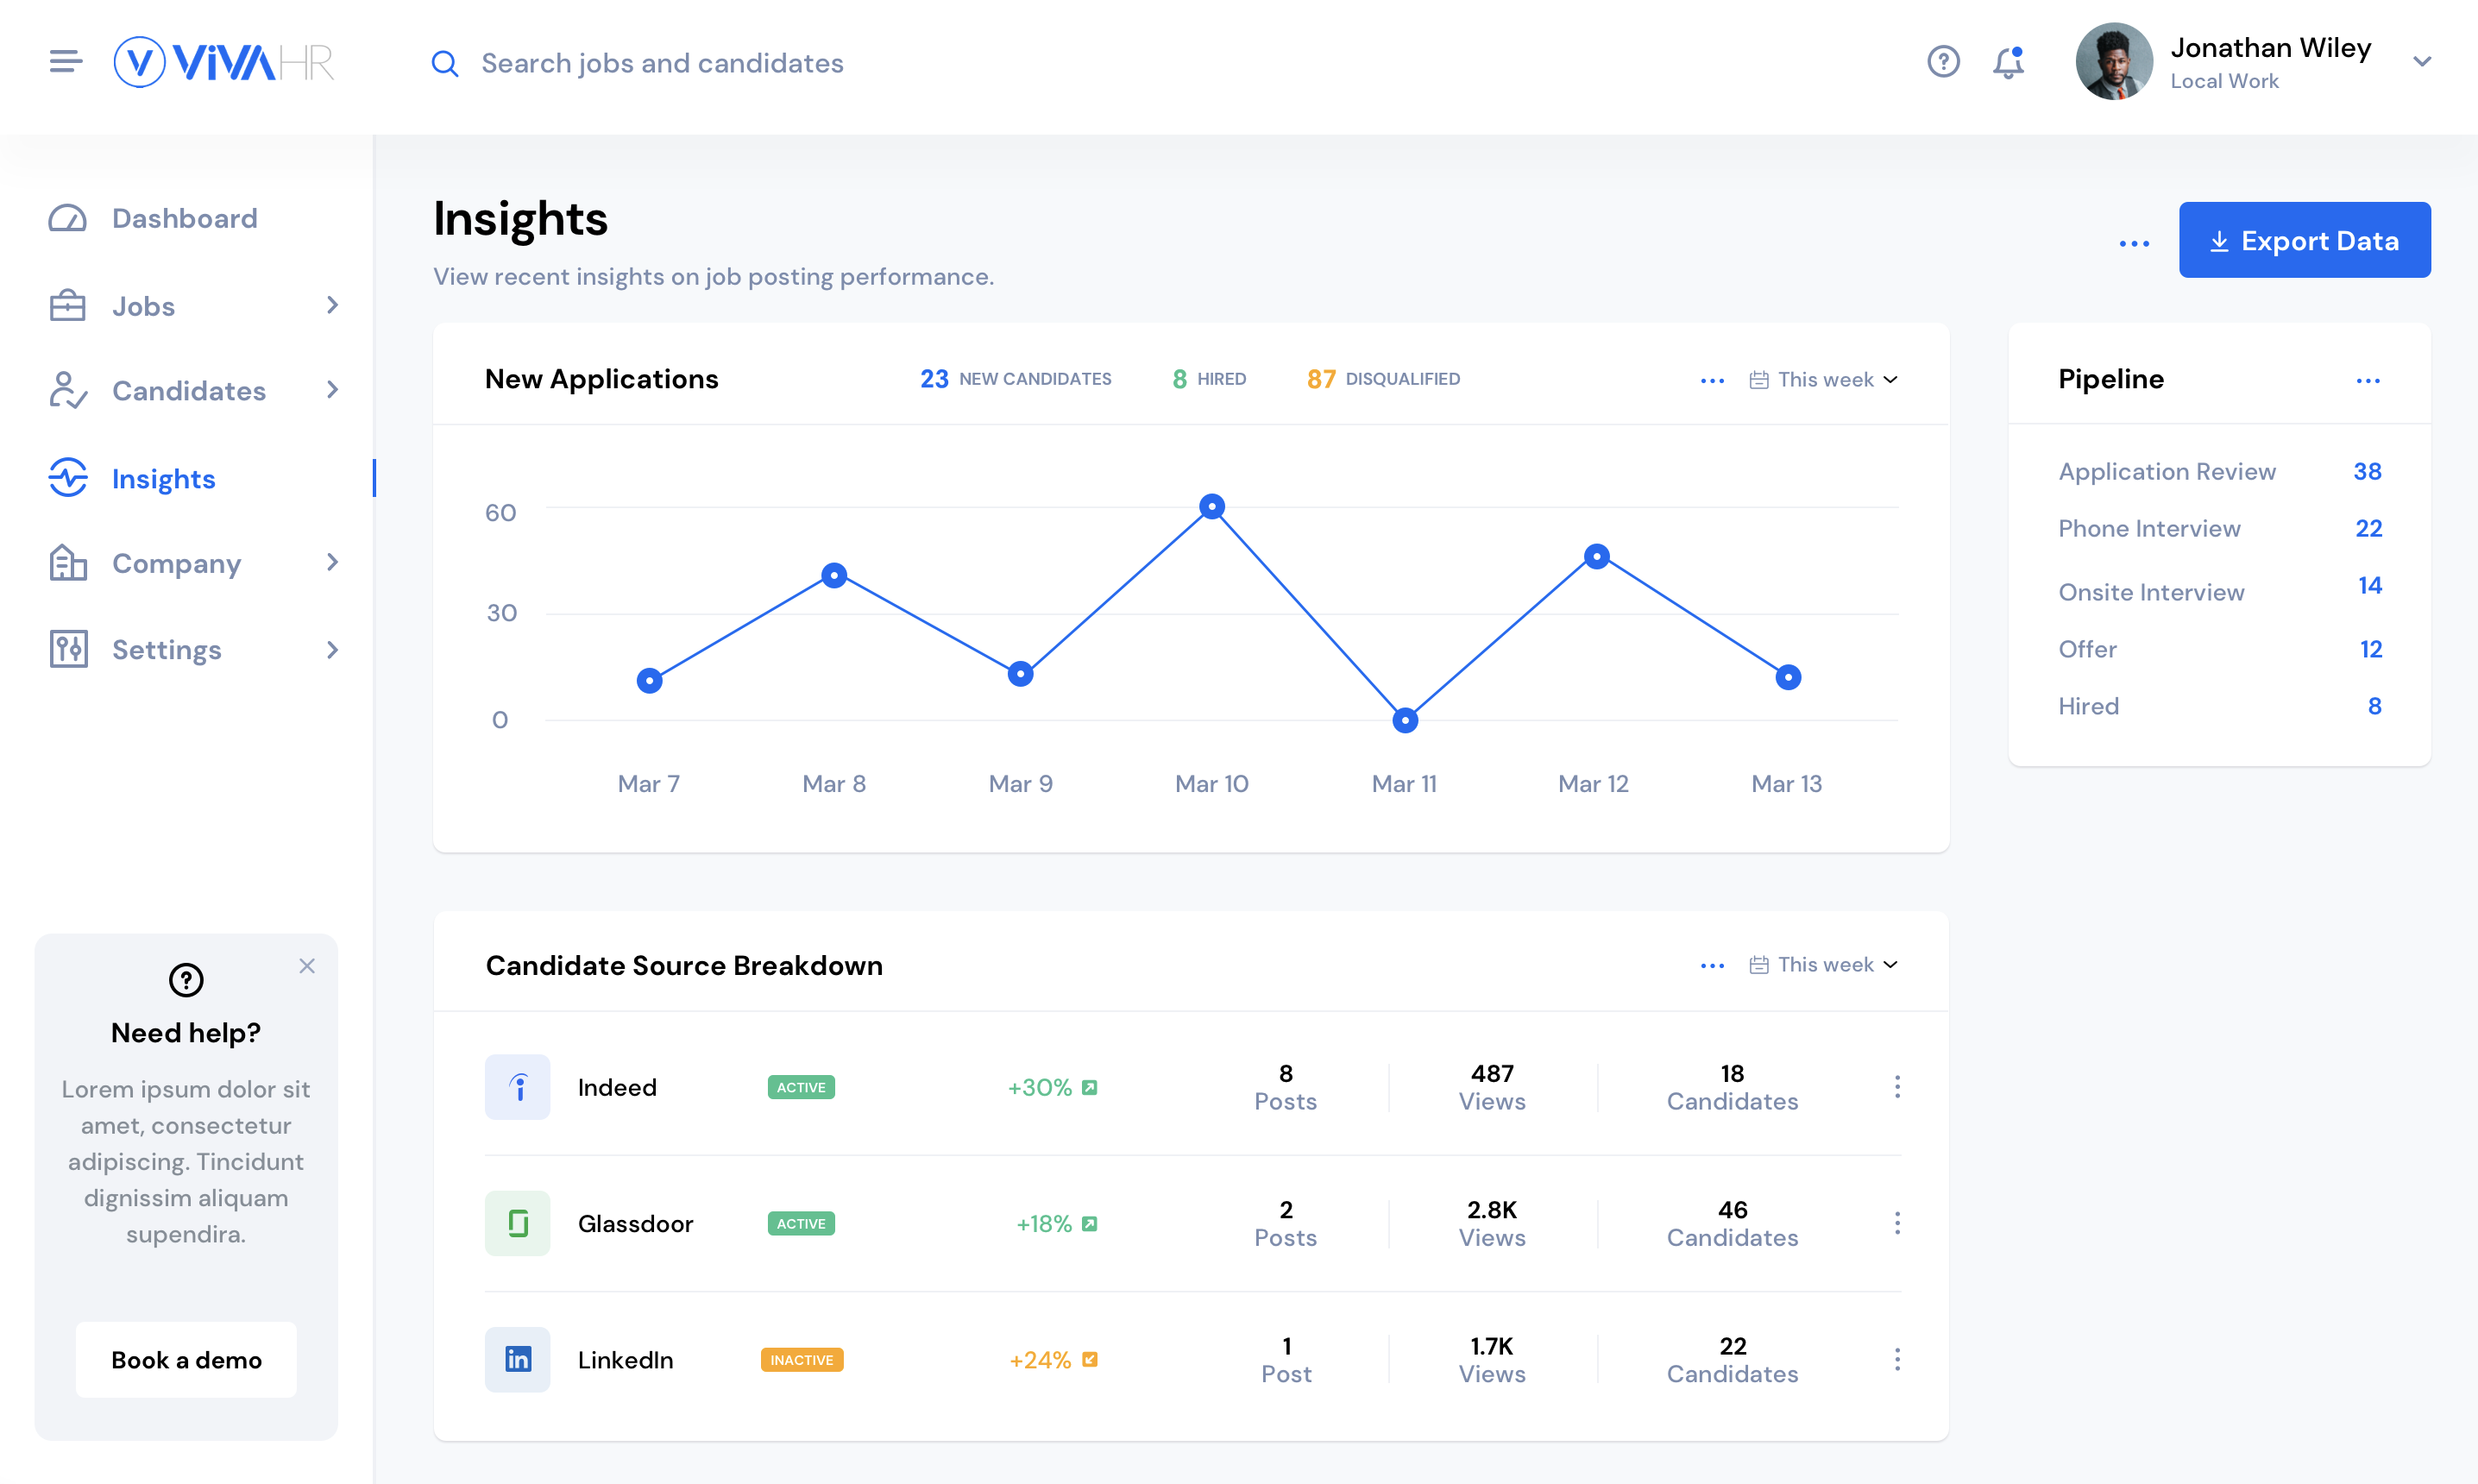Click the +30% trend arrow icon for Indeed
Image resolution: width=2478 pixels, height=1484 pixels.
(1090, 1087)
